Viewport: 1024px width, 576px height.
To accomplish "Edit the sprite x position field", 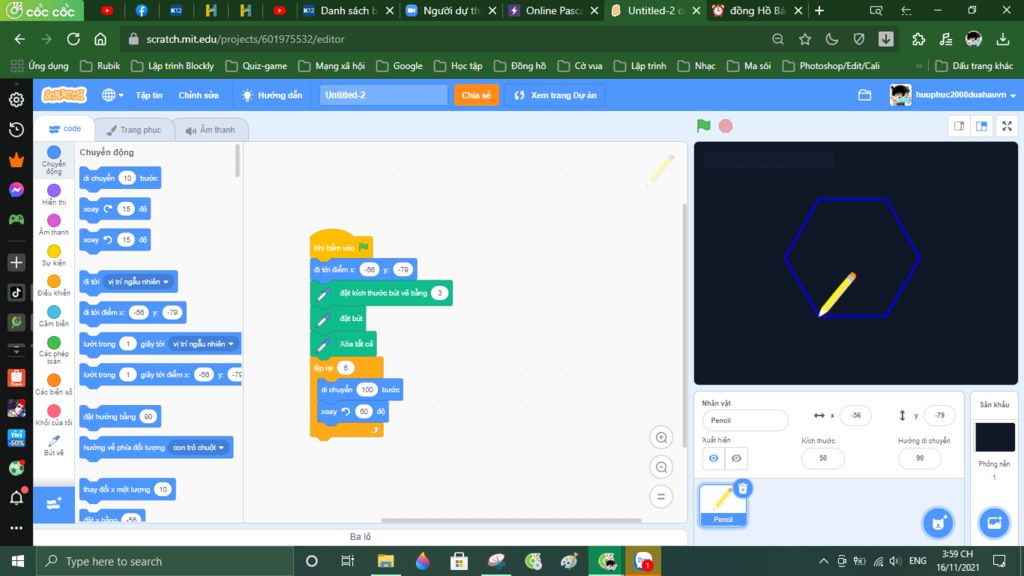I will [x=856, y=415].
